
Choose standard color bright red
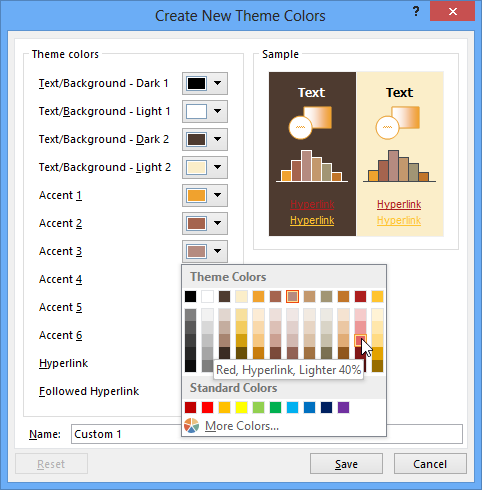pos(207,407)
